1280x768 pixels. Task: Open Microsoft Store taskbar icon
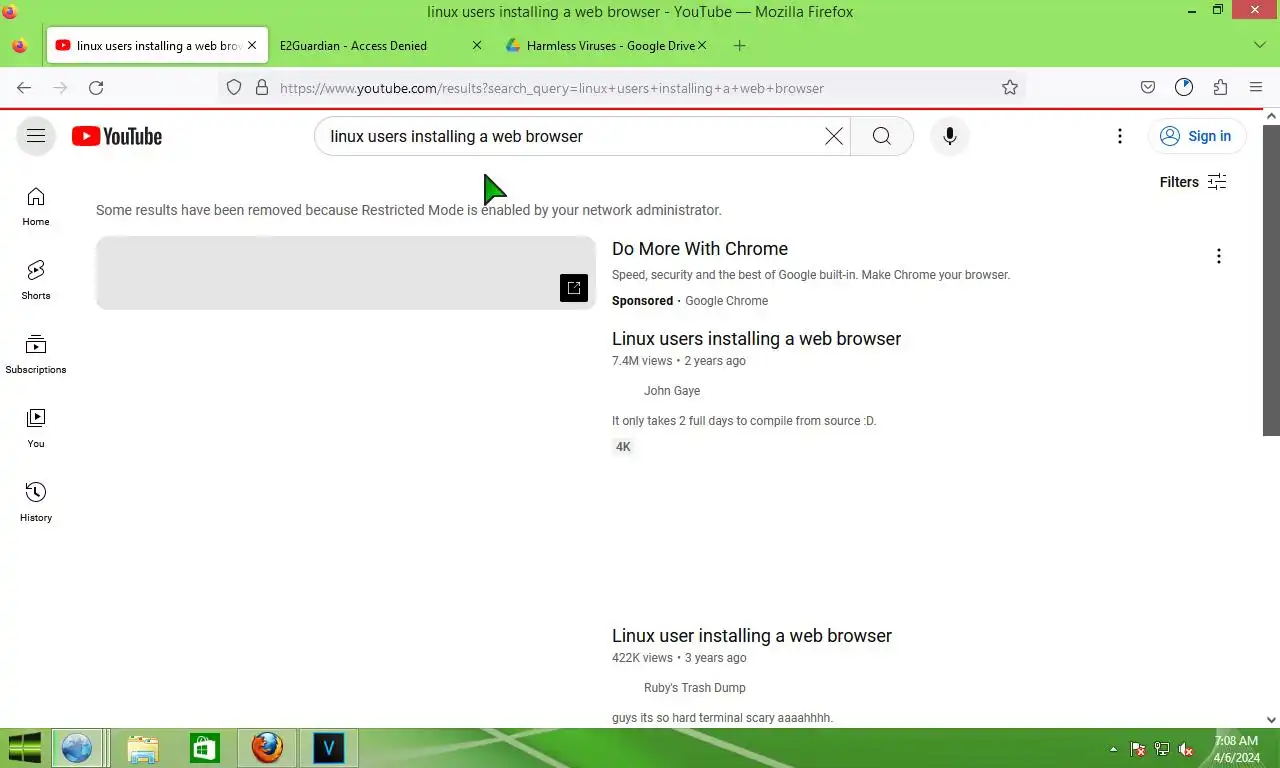coord(205,748)
